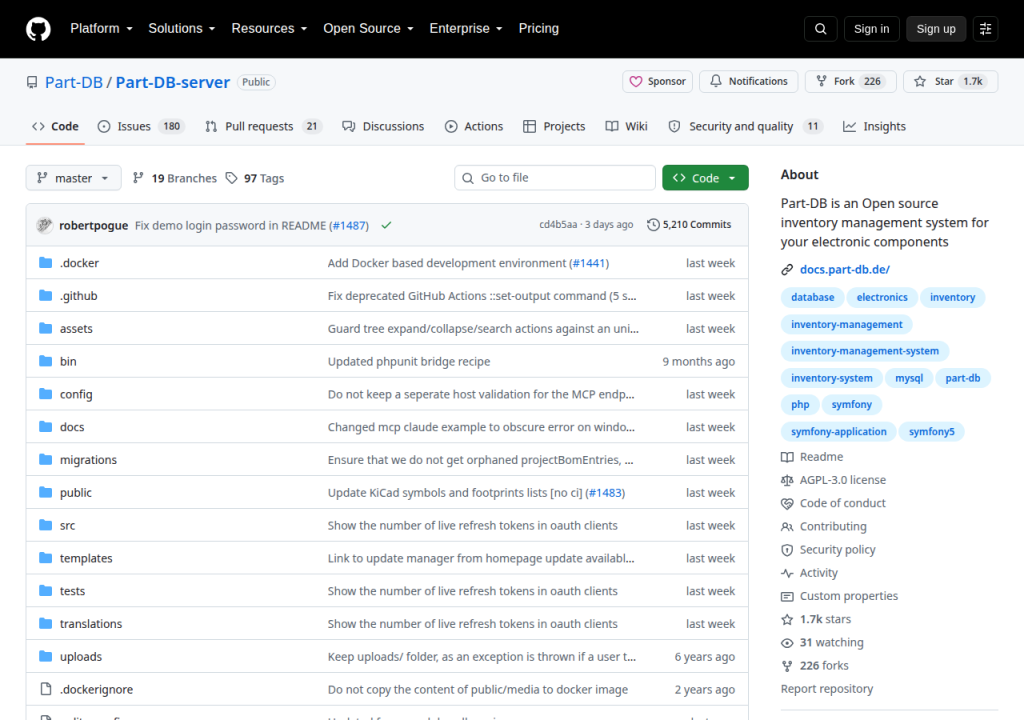Expand the Enterprise menu
Viewport: 1024px width, 720px height.
(466, 29)
